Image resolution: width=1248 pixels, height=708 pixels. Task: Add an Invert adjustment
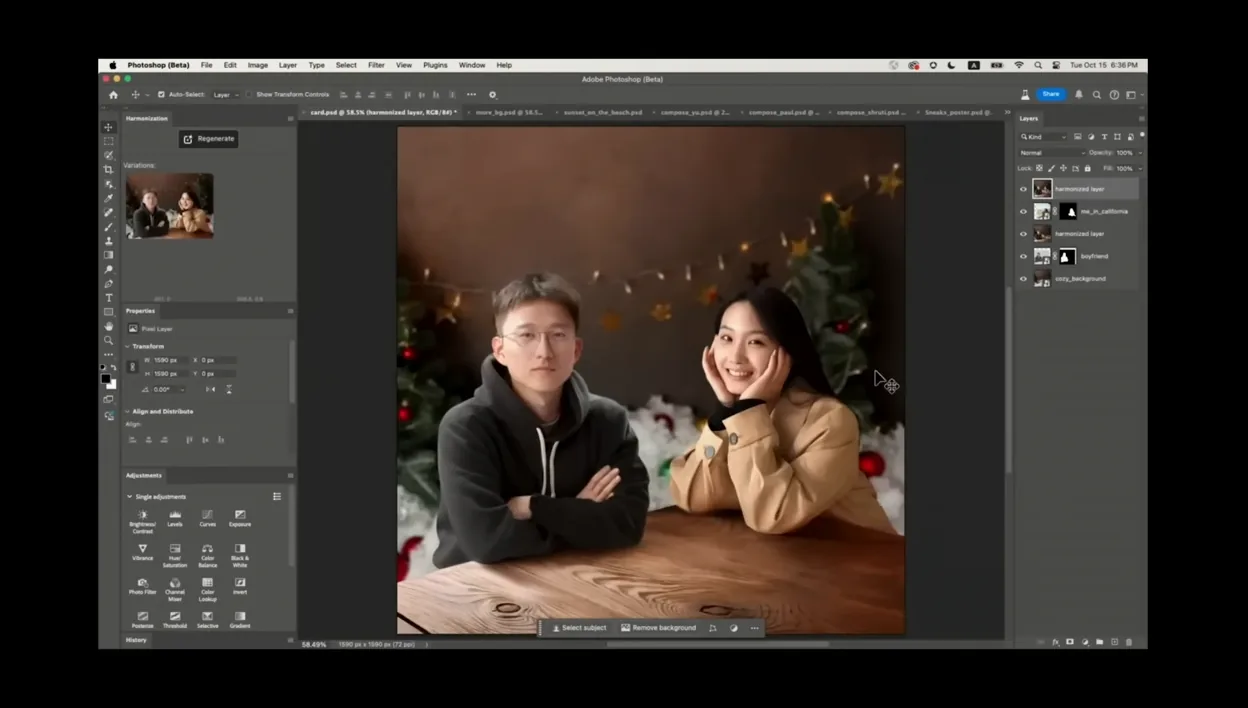240,586
